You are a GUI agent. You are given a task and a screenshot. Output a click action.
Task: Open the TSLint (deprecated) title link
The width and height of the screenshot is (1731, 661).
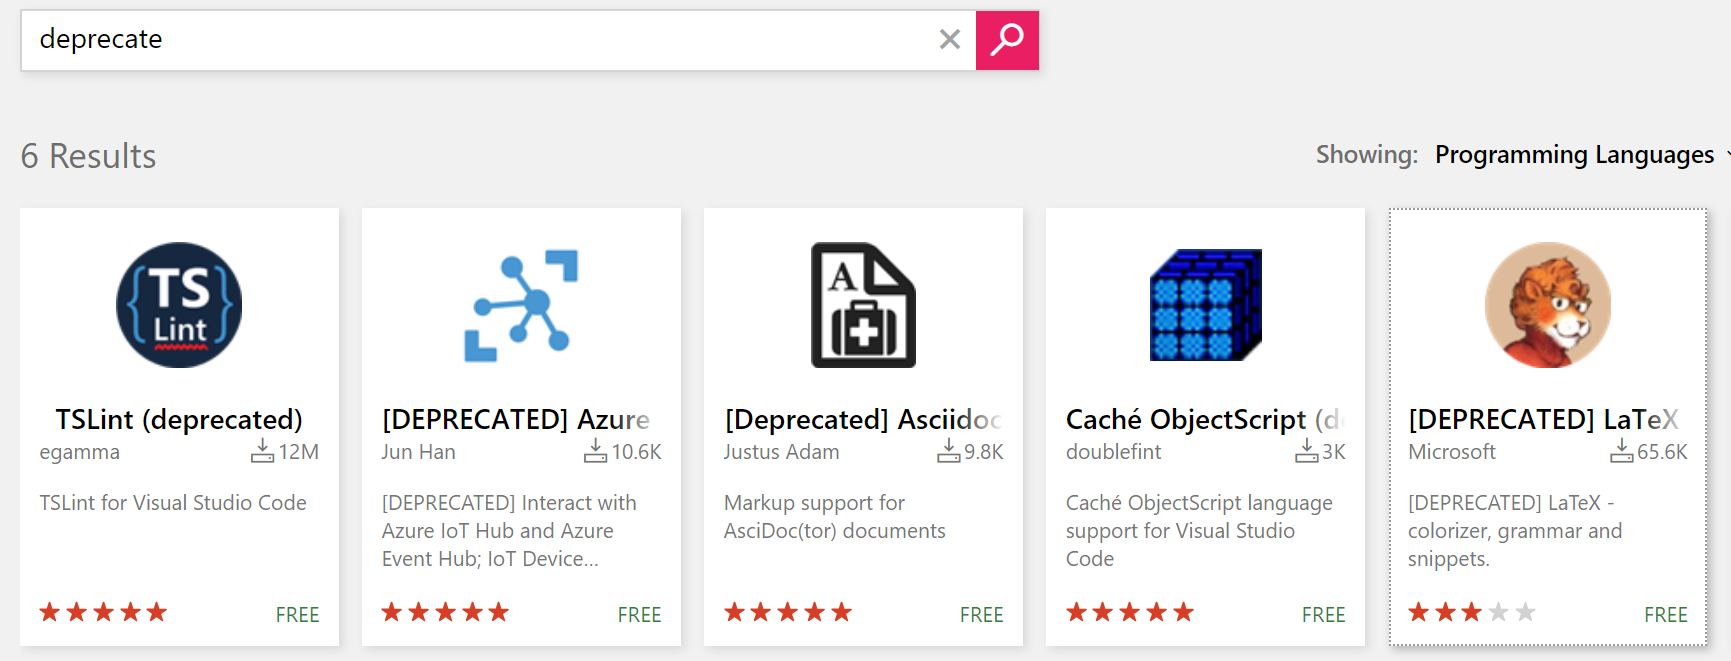pos(178,419)
